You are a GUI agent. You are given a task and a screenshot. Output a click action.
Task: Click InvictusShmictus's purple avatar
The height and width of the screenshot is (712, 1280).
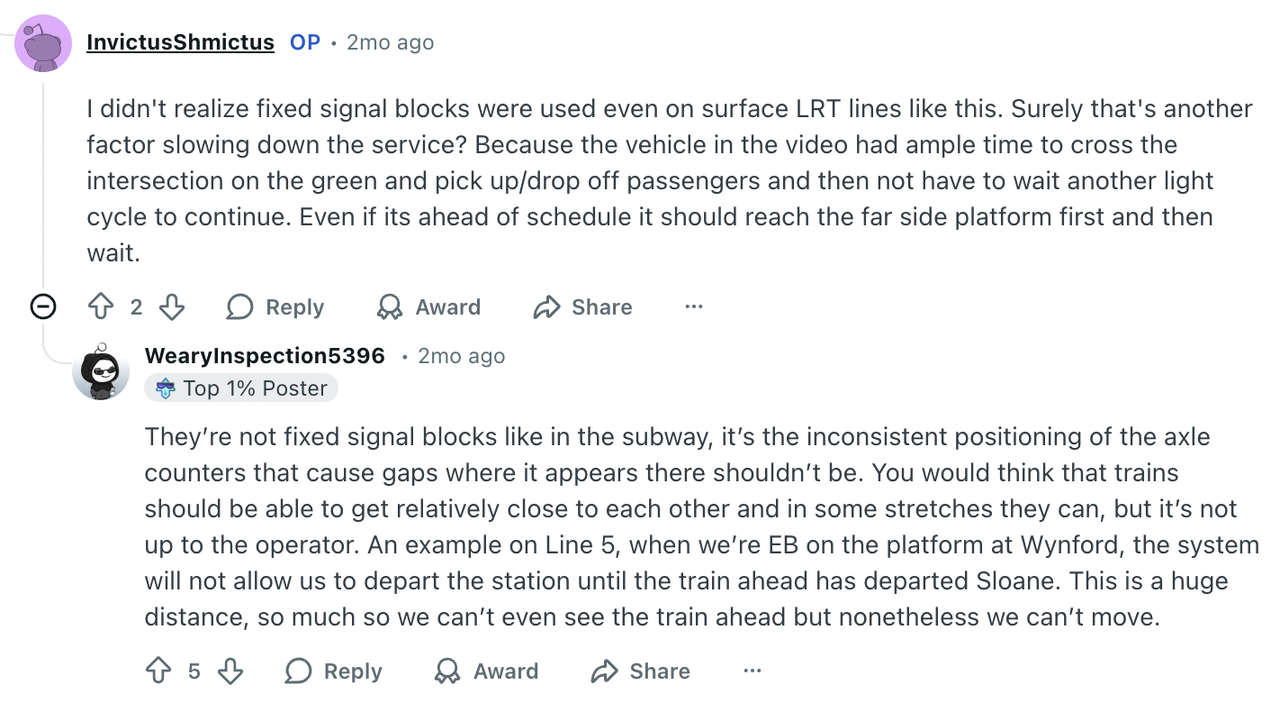[x=43, y=43]
